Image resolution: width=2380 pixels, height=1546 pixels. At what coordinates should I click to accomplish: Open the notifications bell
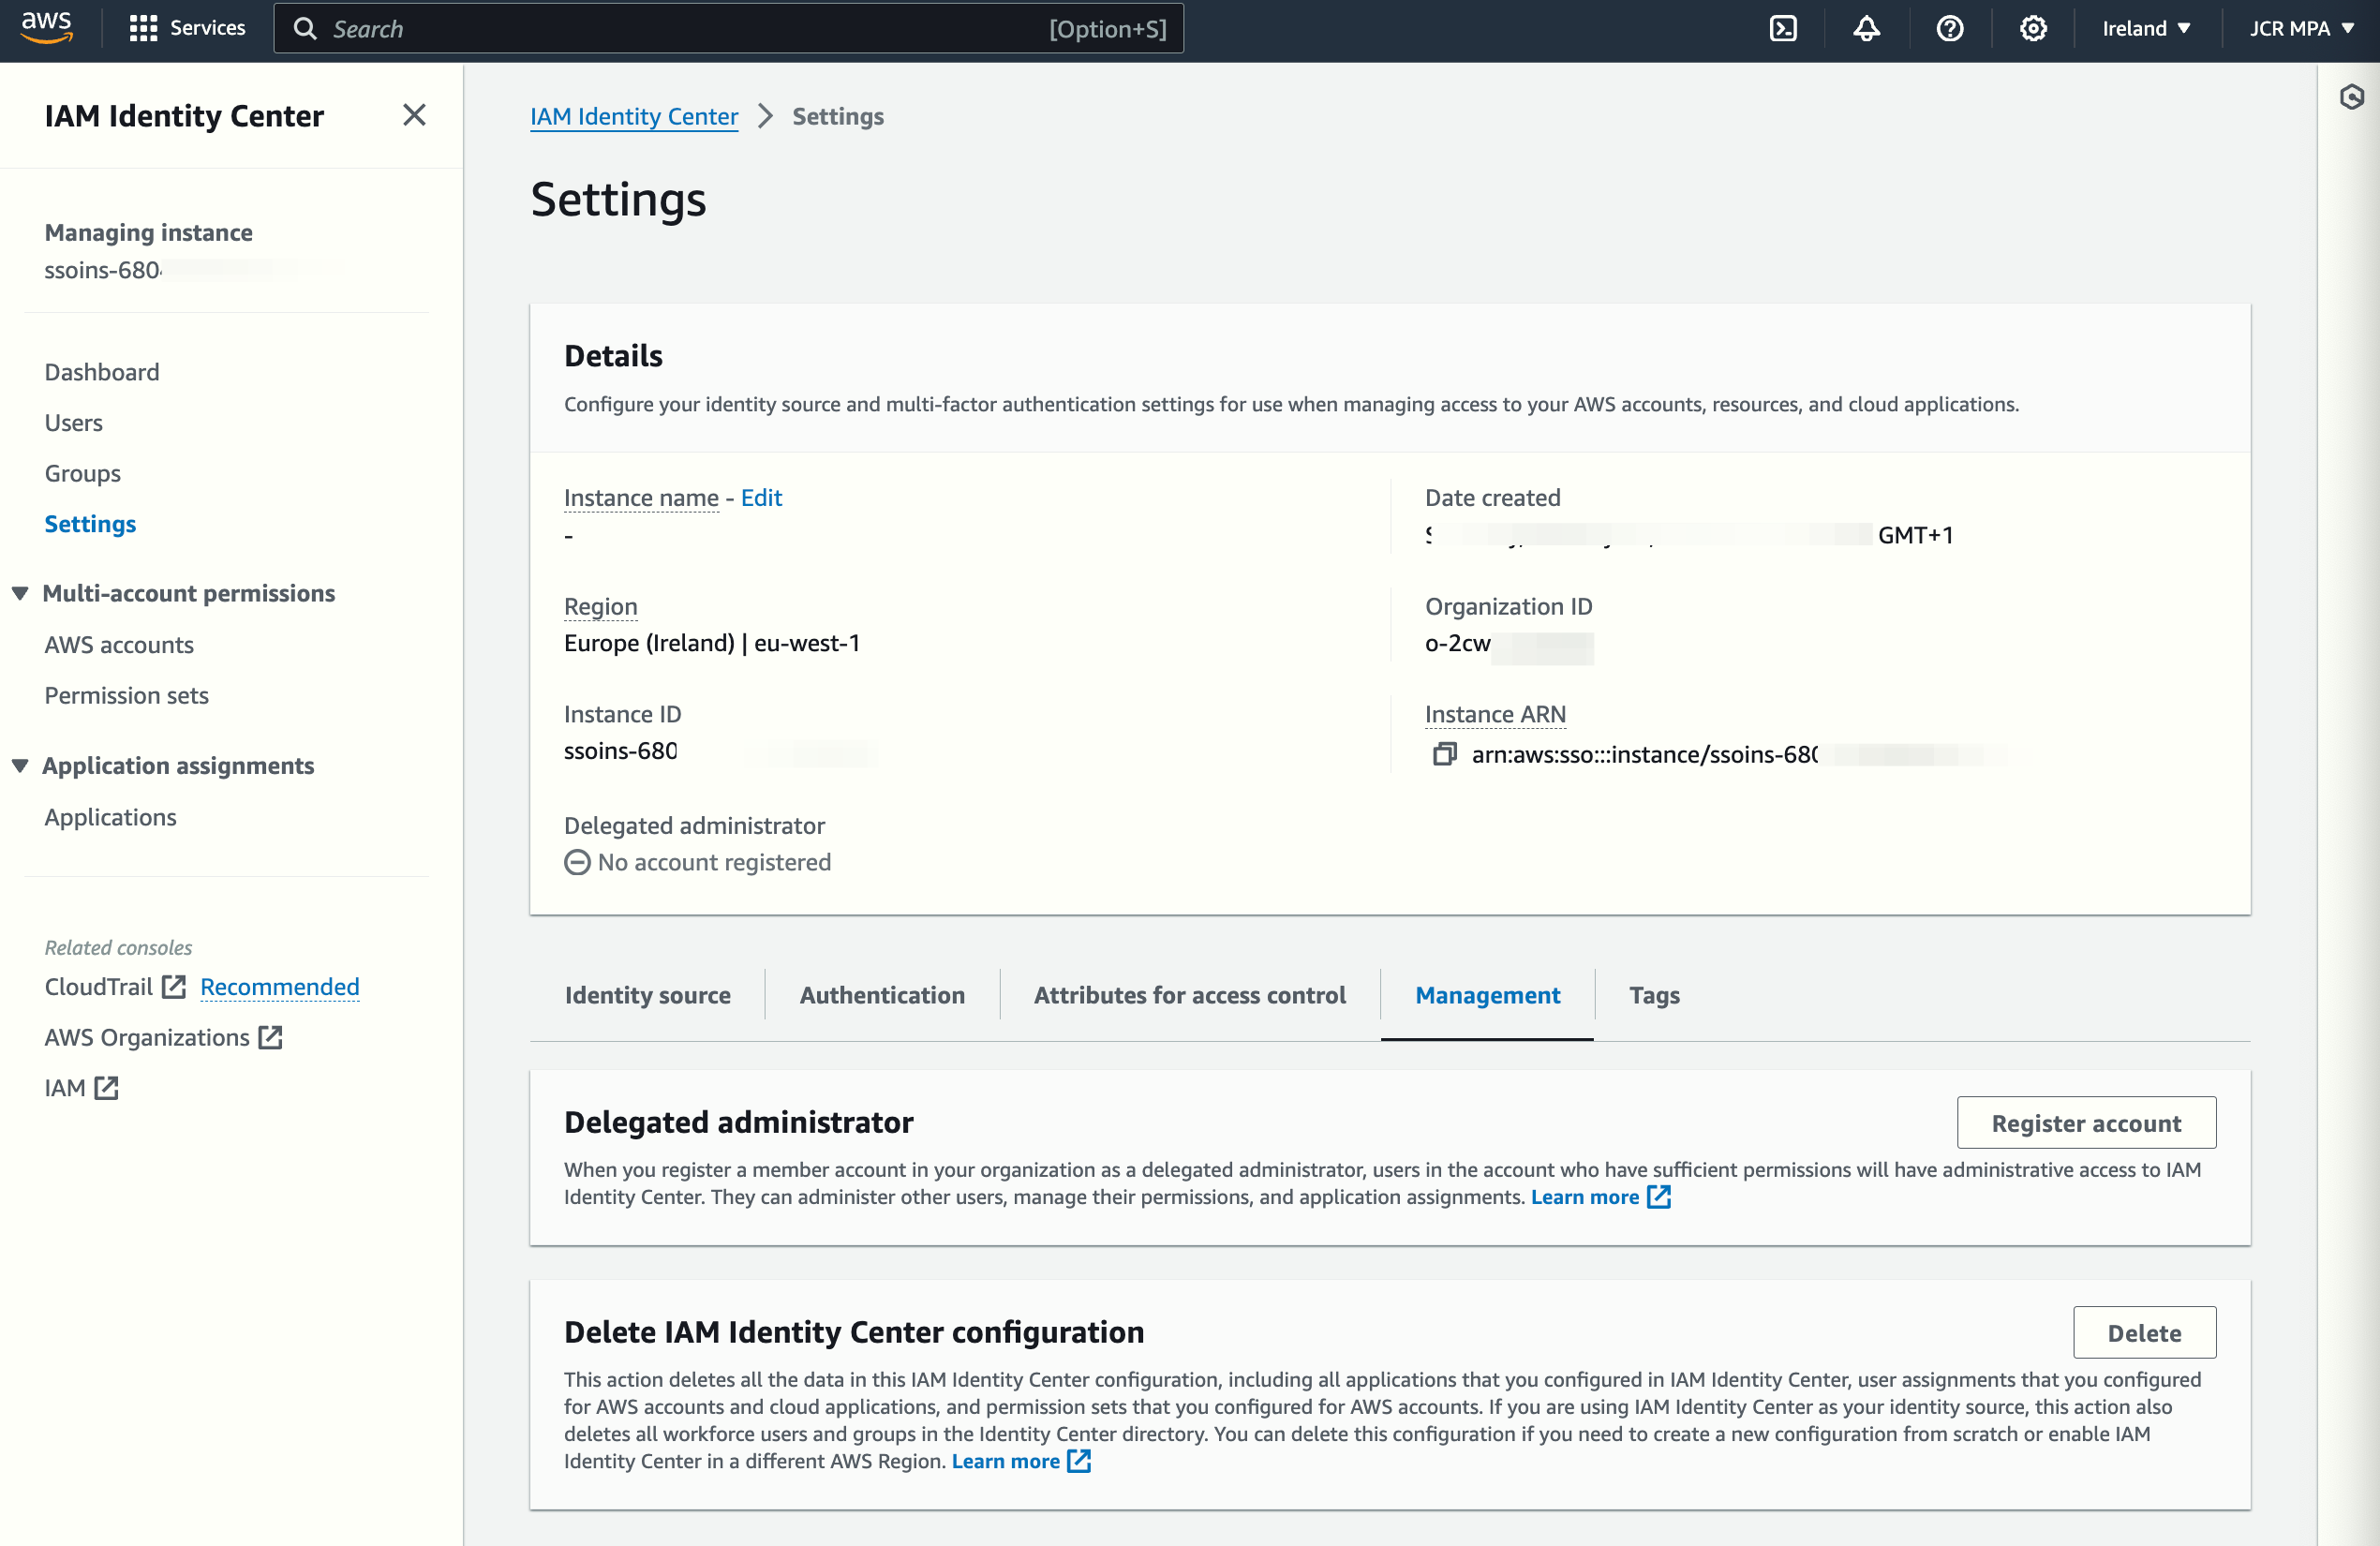1866,29
